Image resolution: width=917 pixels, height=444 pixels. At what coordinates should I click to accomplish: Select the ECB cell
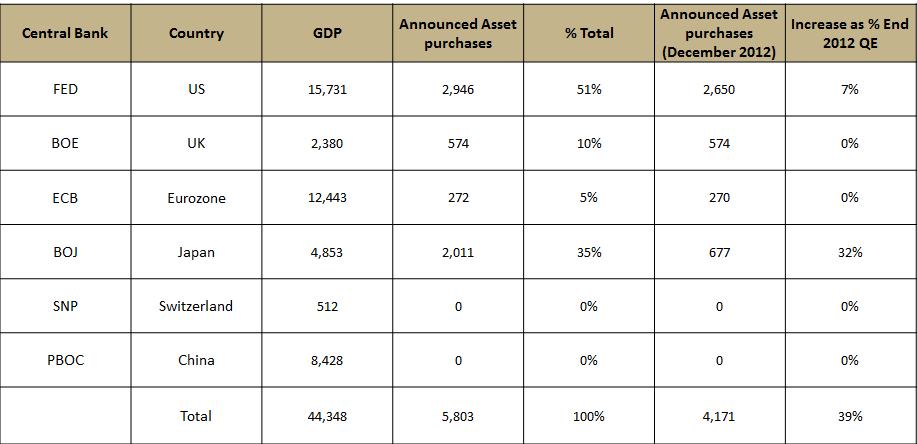(66, 198)
